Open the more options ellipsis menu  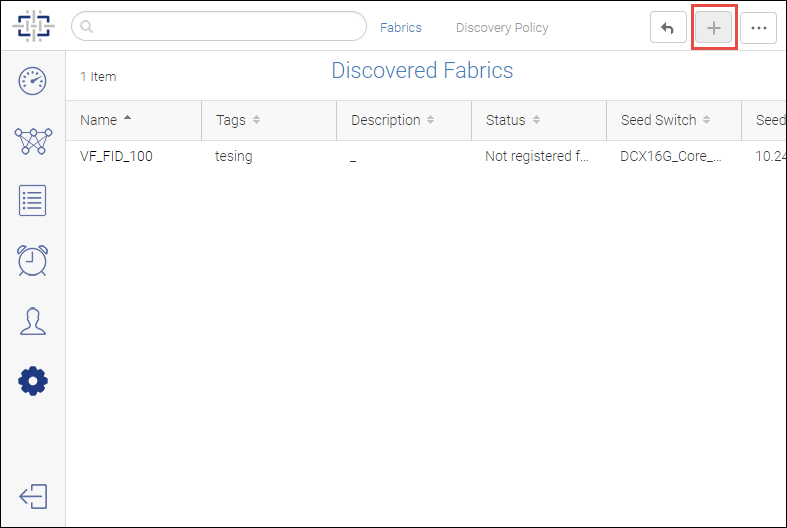758,28
